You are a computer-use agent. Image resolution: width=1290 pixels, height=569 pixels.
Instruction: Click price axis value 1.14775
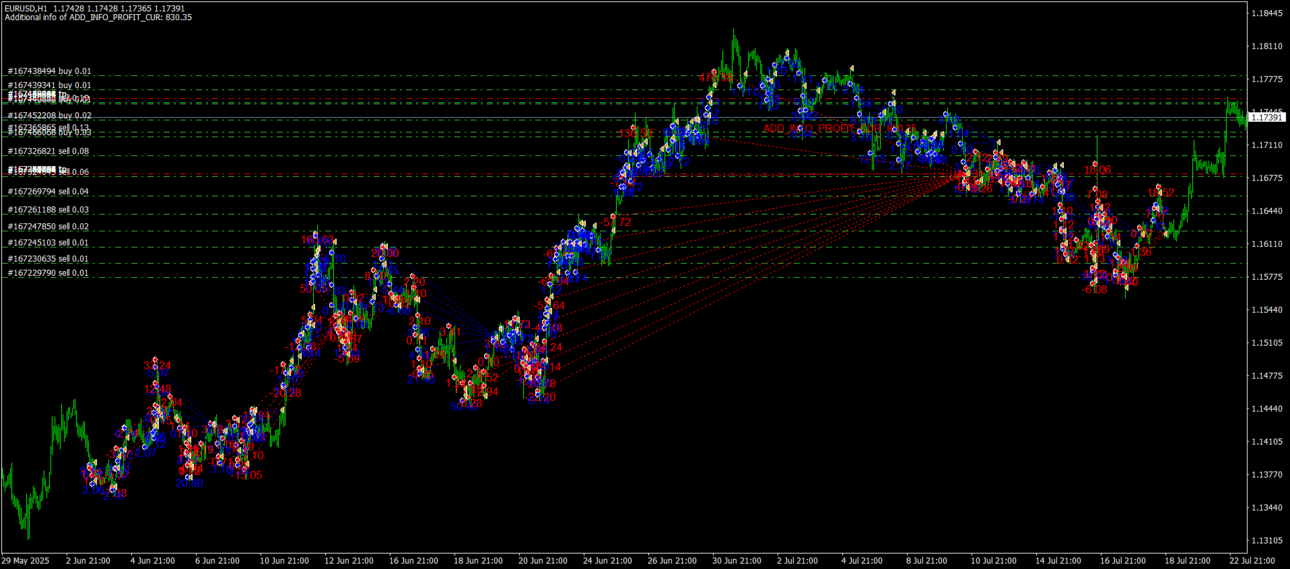tap(1268, 376)
